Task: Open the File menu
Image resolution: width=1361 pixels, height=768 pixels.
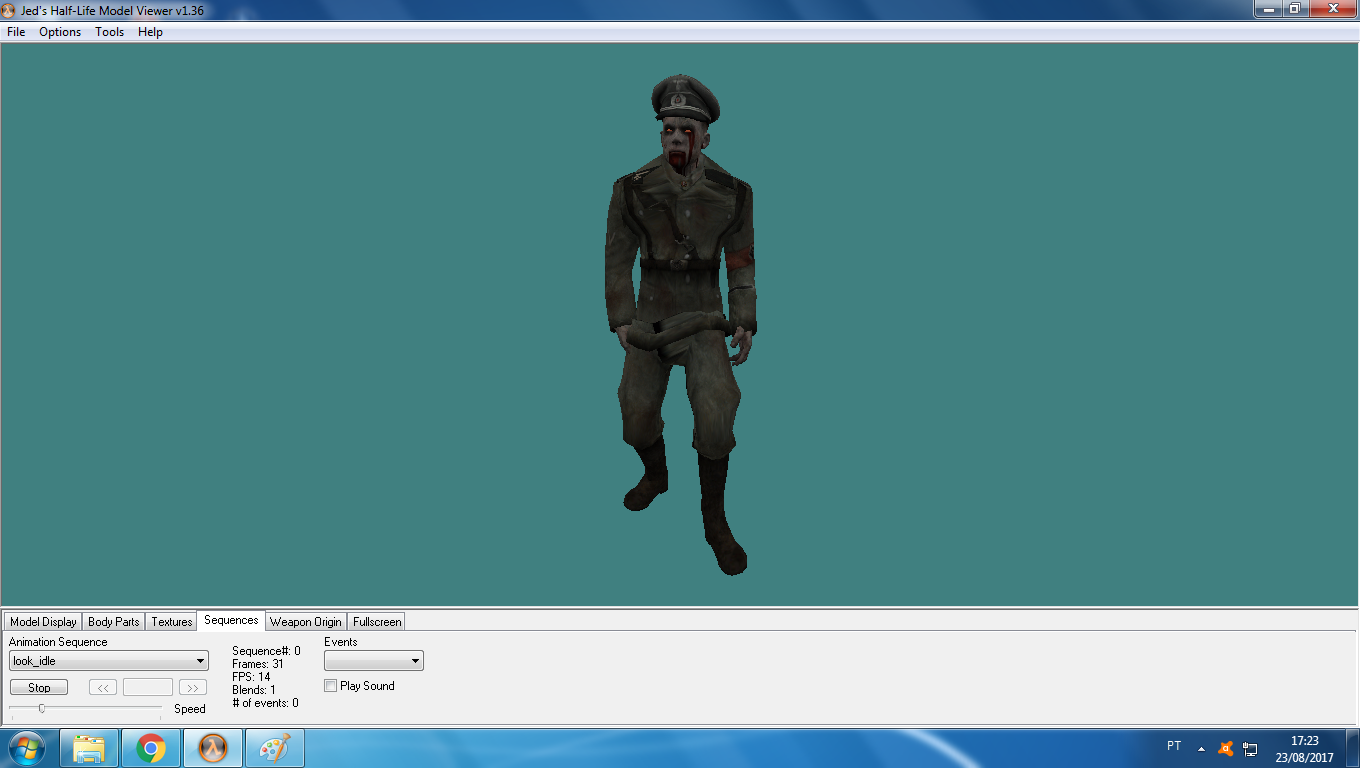Action: point(16,32)
